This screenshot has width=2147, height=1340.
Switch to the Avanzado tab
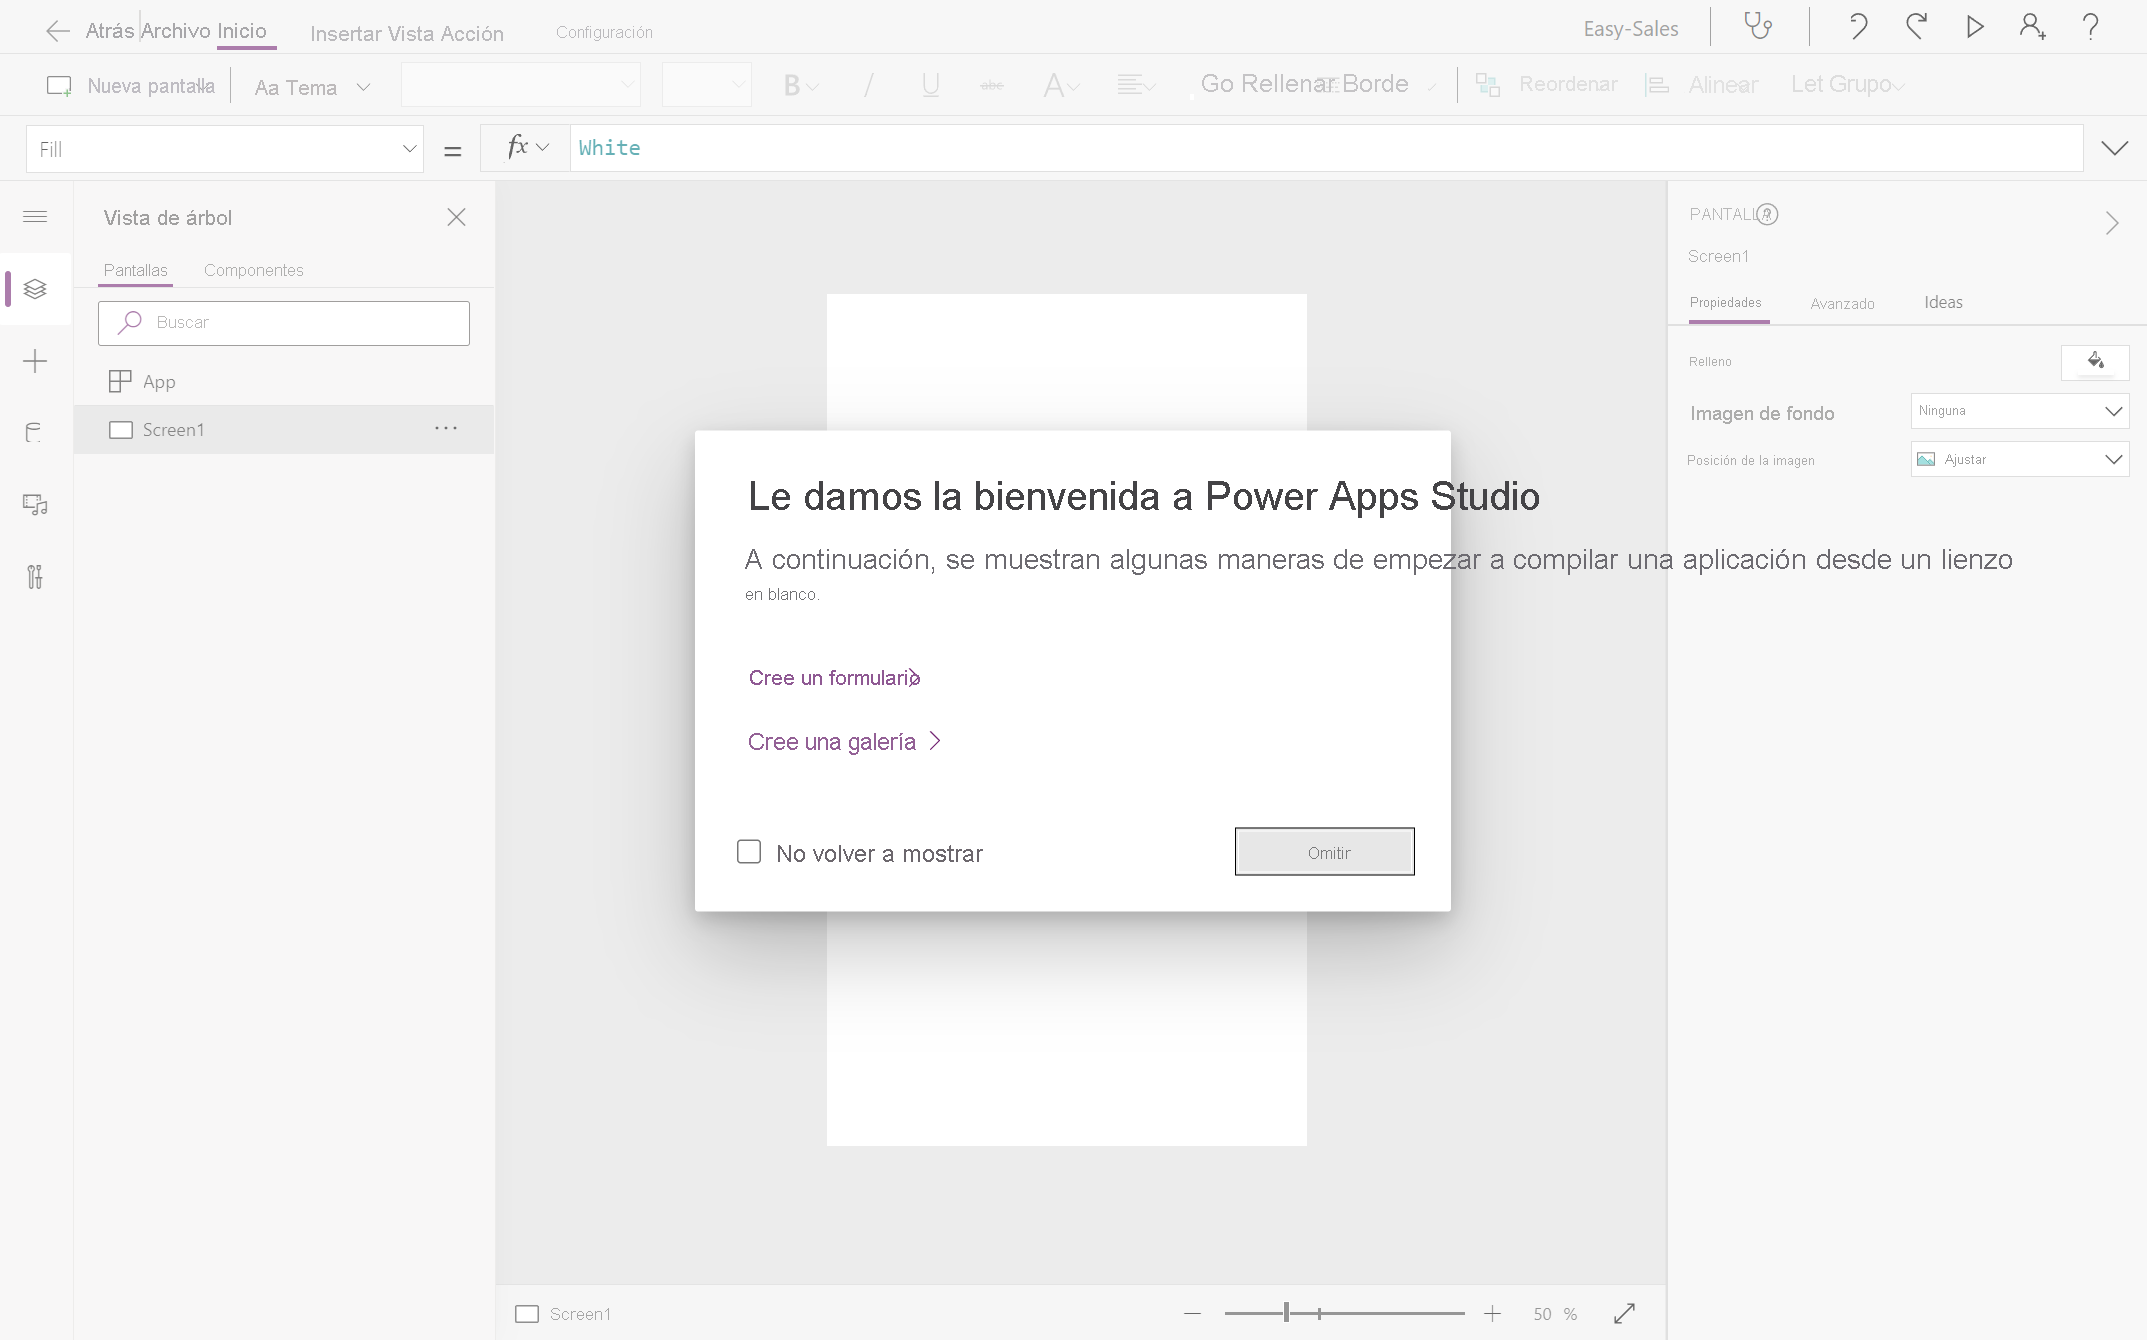coord(1842,303)
